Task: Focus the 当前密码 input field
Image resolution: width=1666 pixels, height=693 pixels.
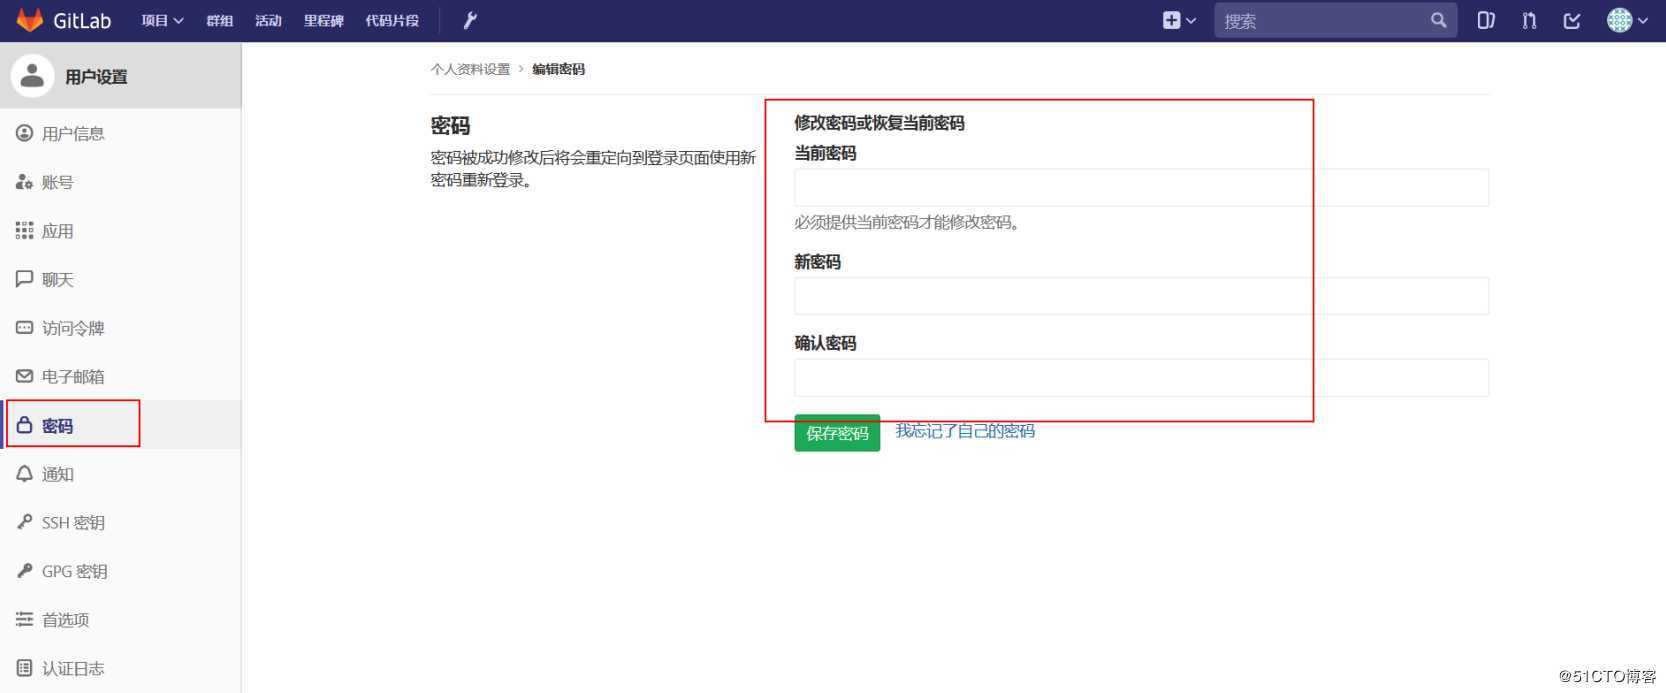Action: [x=1141, y=187]
